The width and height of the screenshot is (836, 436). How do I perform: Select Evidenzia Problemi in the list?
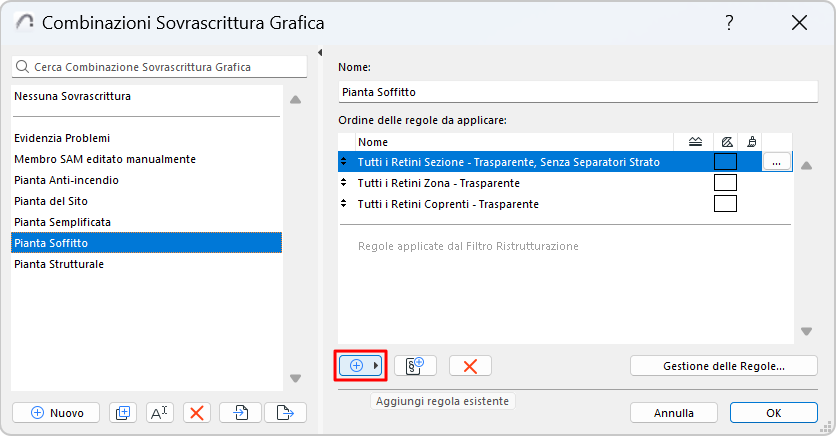62,138
